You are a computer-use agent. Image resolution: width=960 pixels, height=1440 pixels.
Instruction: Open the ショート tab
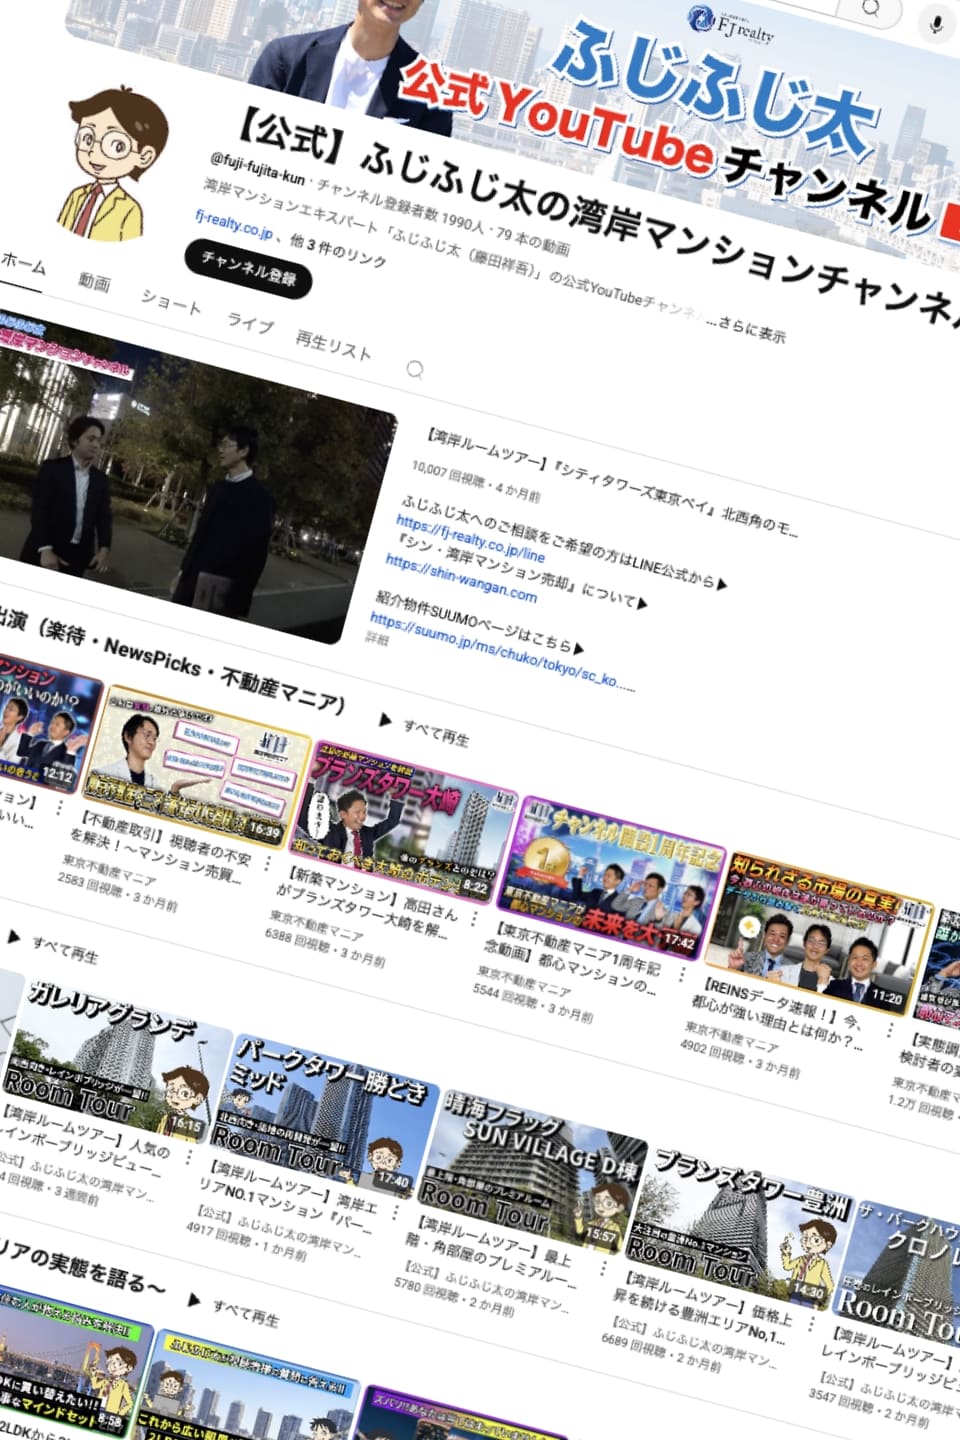170,302
